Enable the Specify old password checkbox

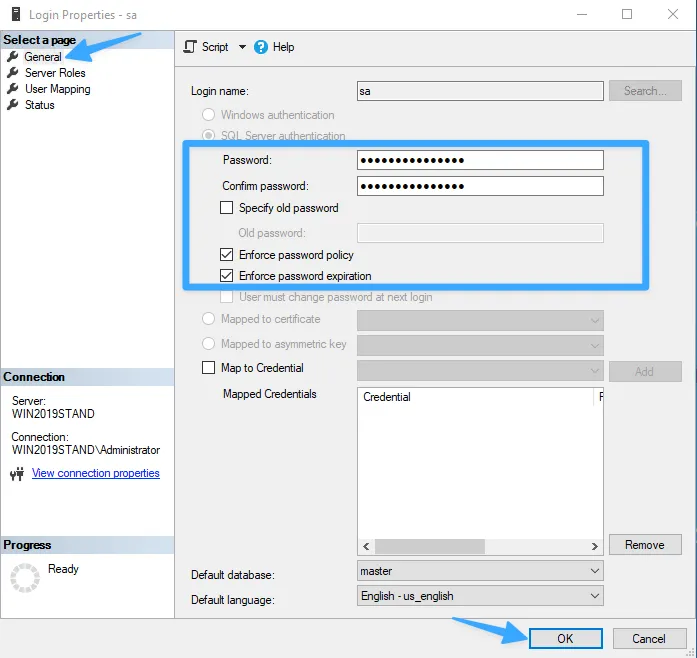pyautogui.click(x=227, y=208)
